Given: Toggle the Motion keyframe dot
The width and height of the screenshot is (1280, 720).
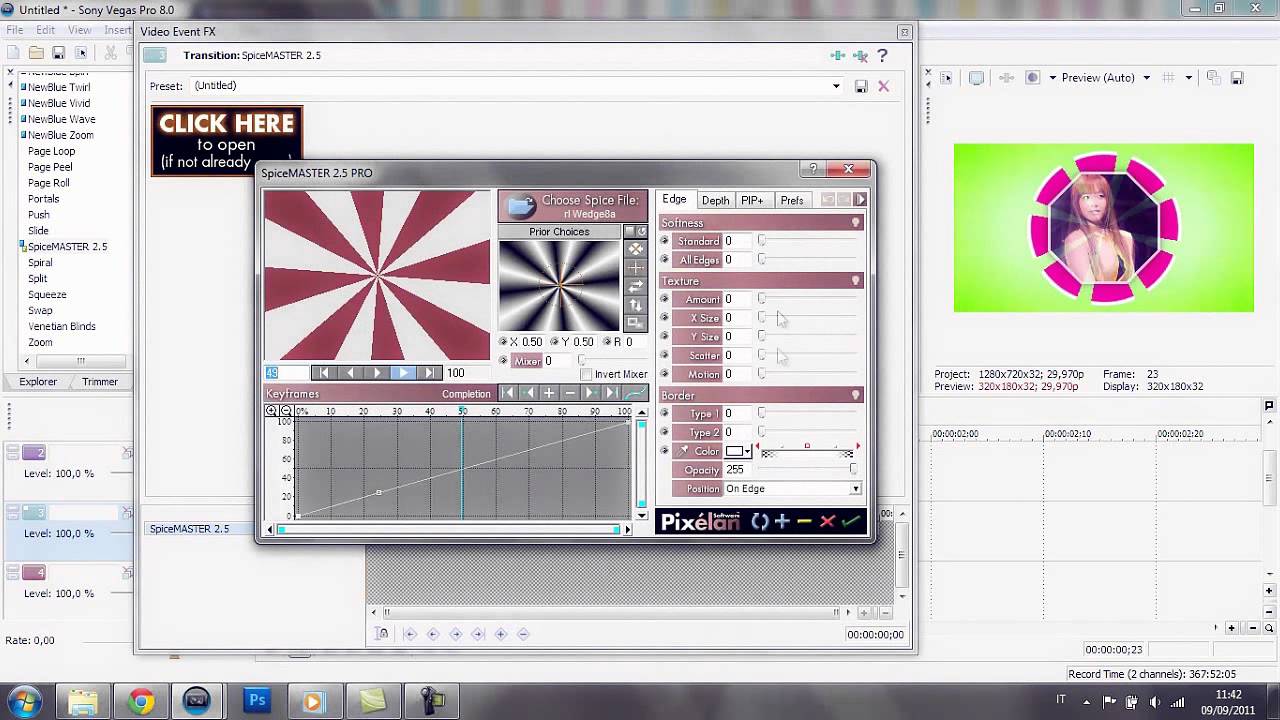Looking at the screenshot, I should tap(665, 374).
